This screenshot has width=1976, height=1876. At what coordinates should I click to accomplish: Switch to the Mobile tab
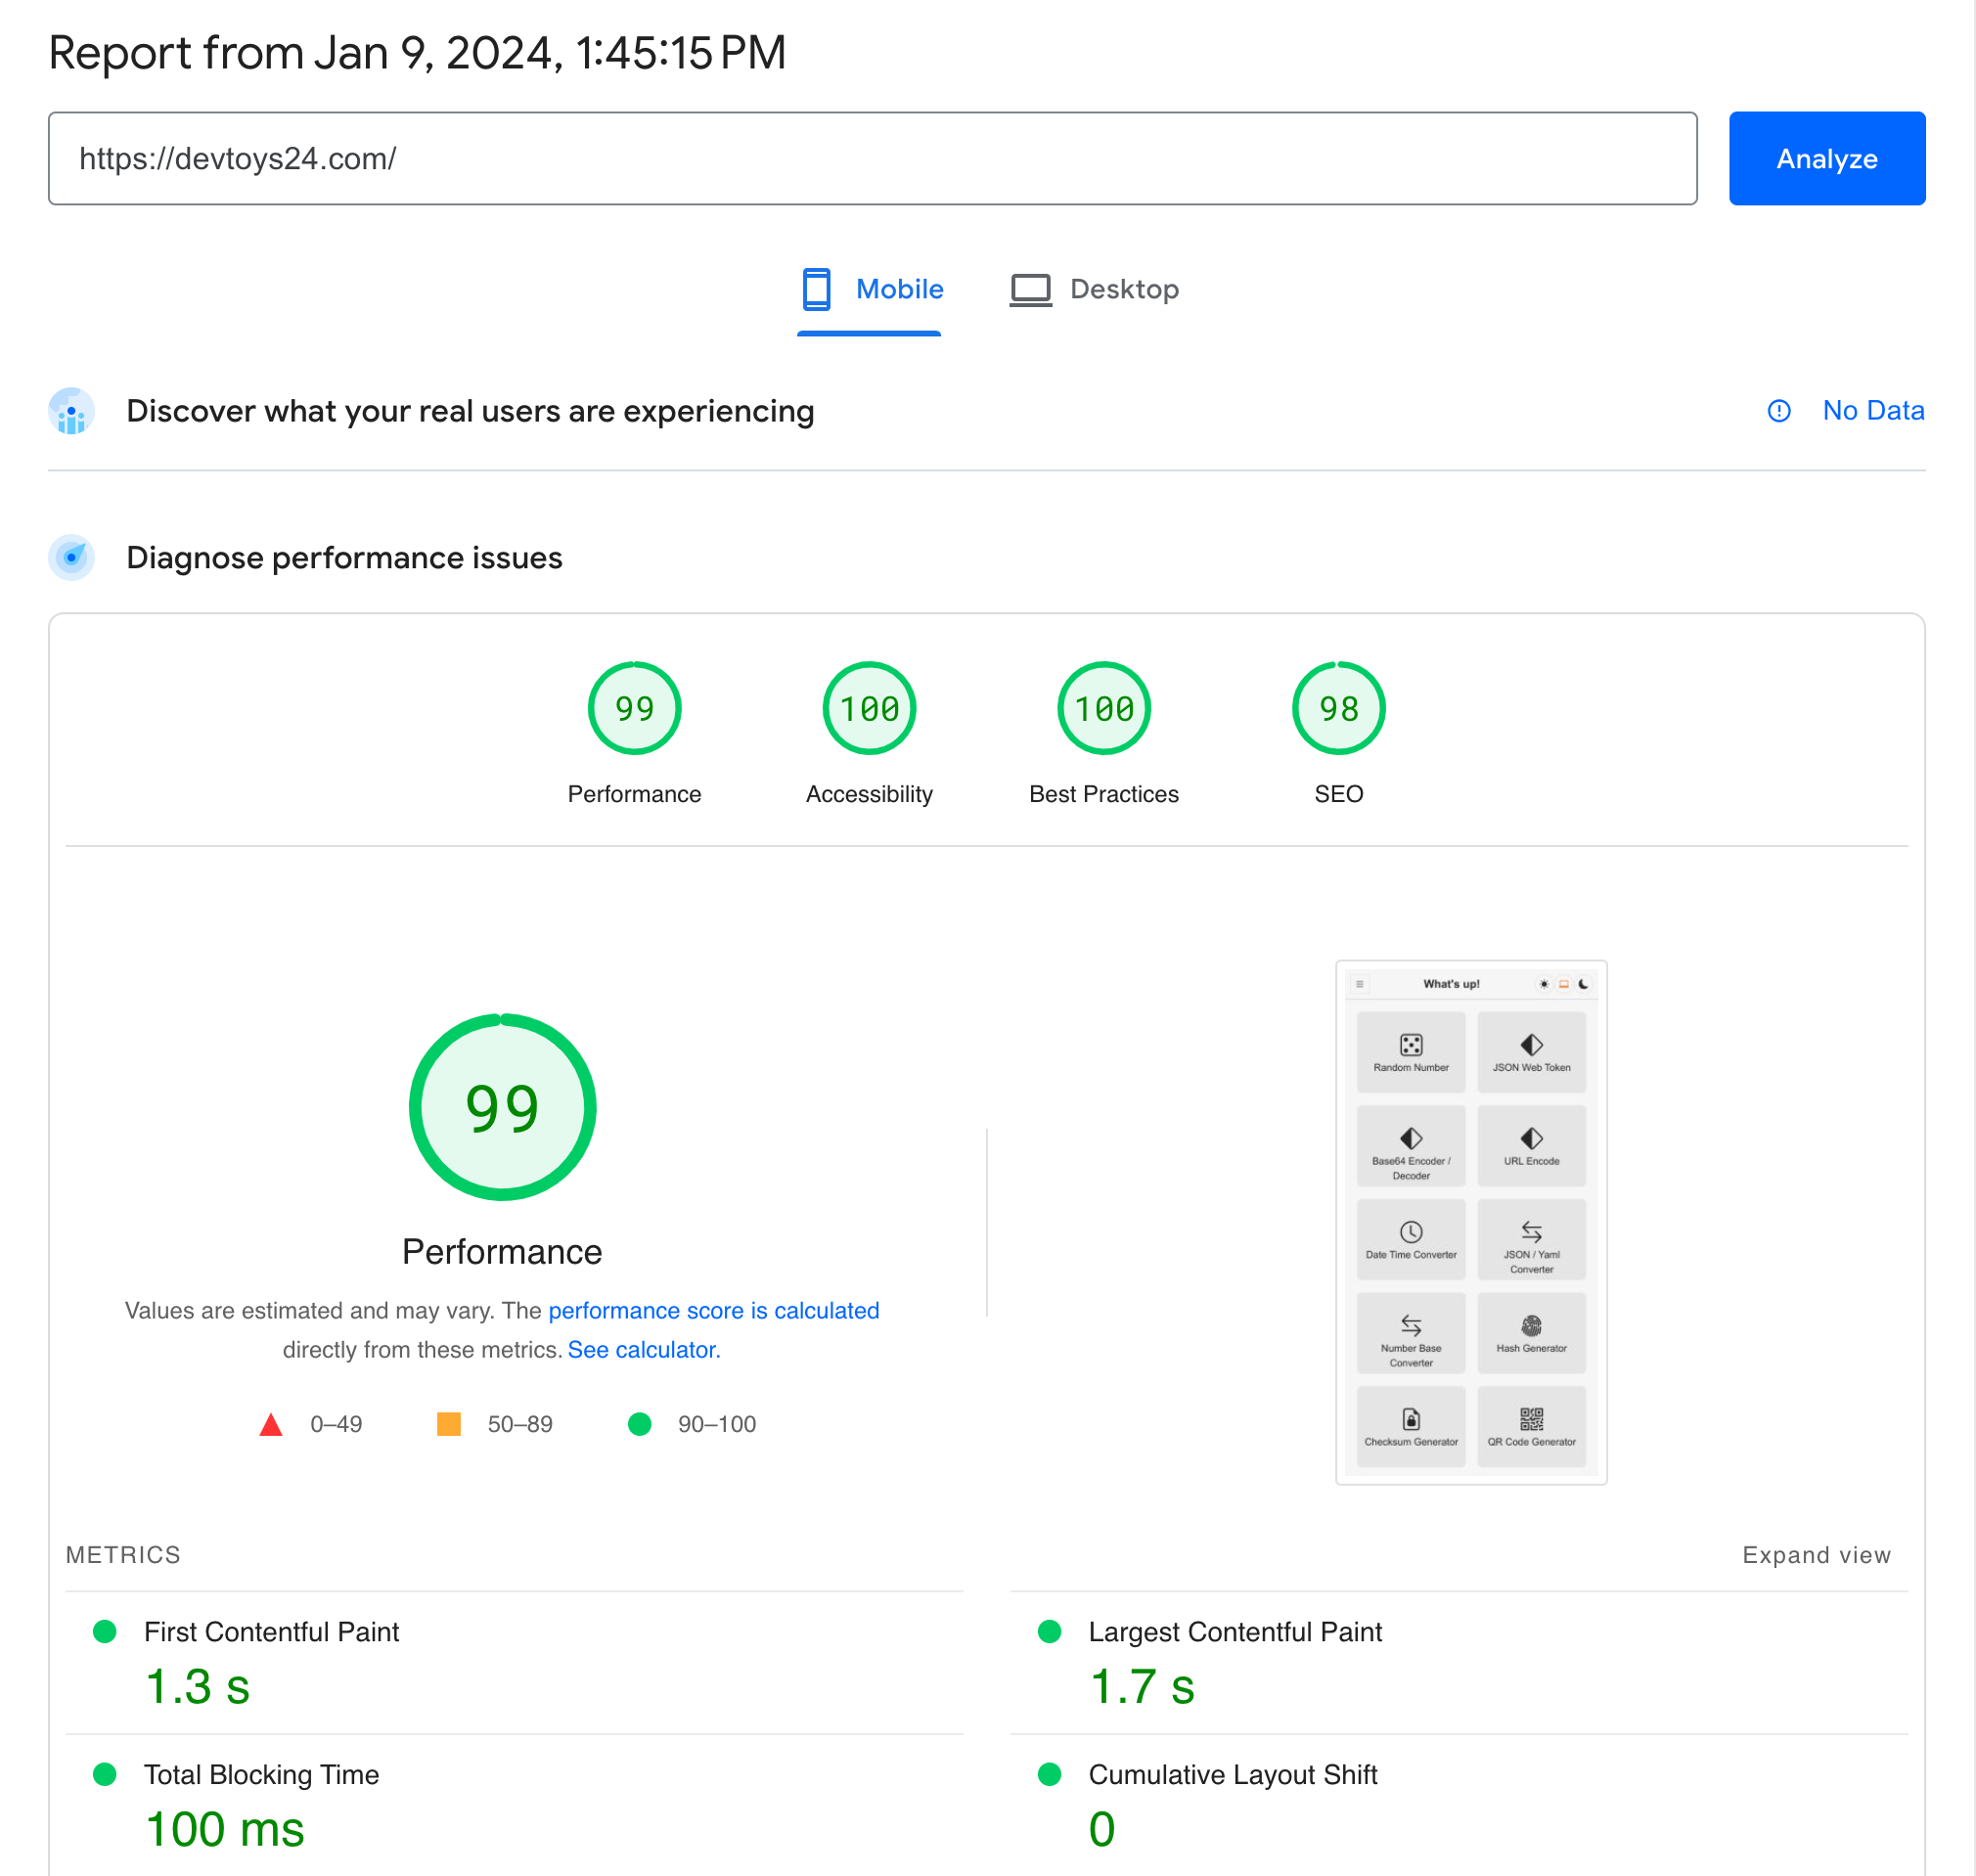(x=898, y=289)
